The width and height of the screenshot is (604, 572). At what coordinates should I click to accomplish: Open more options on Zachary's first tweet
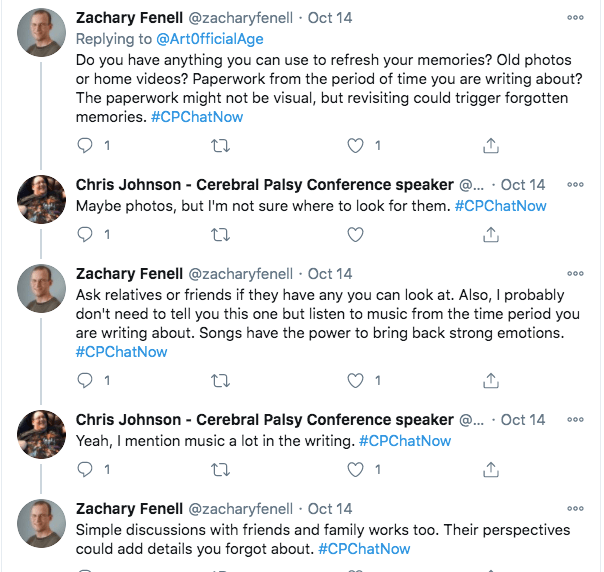575,18
